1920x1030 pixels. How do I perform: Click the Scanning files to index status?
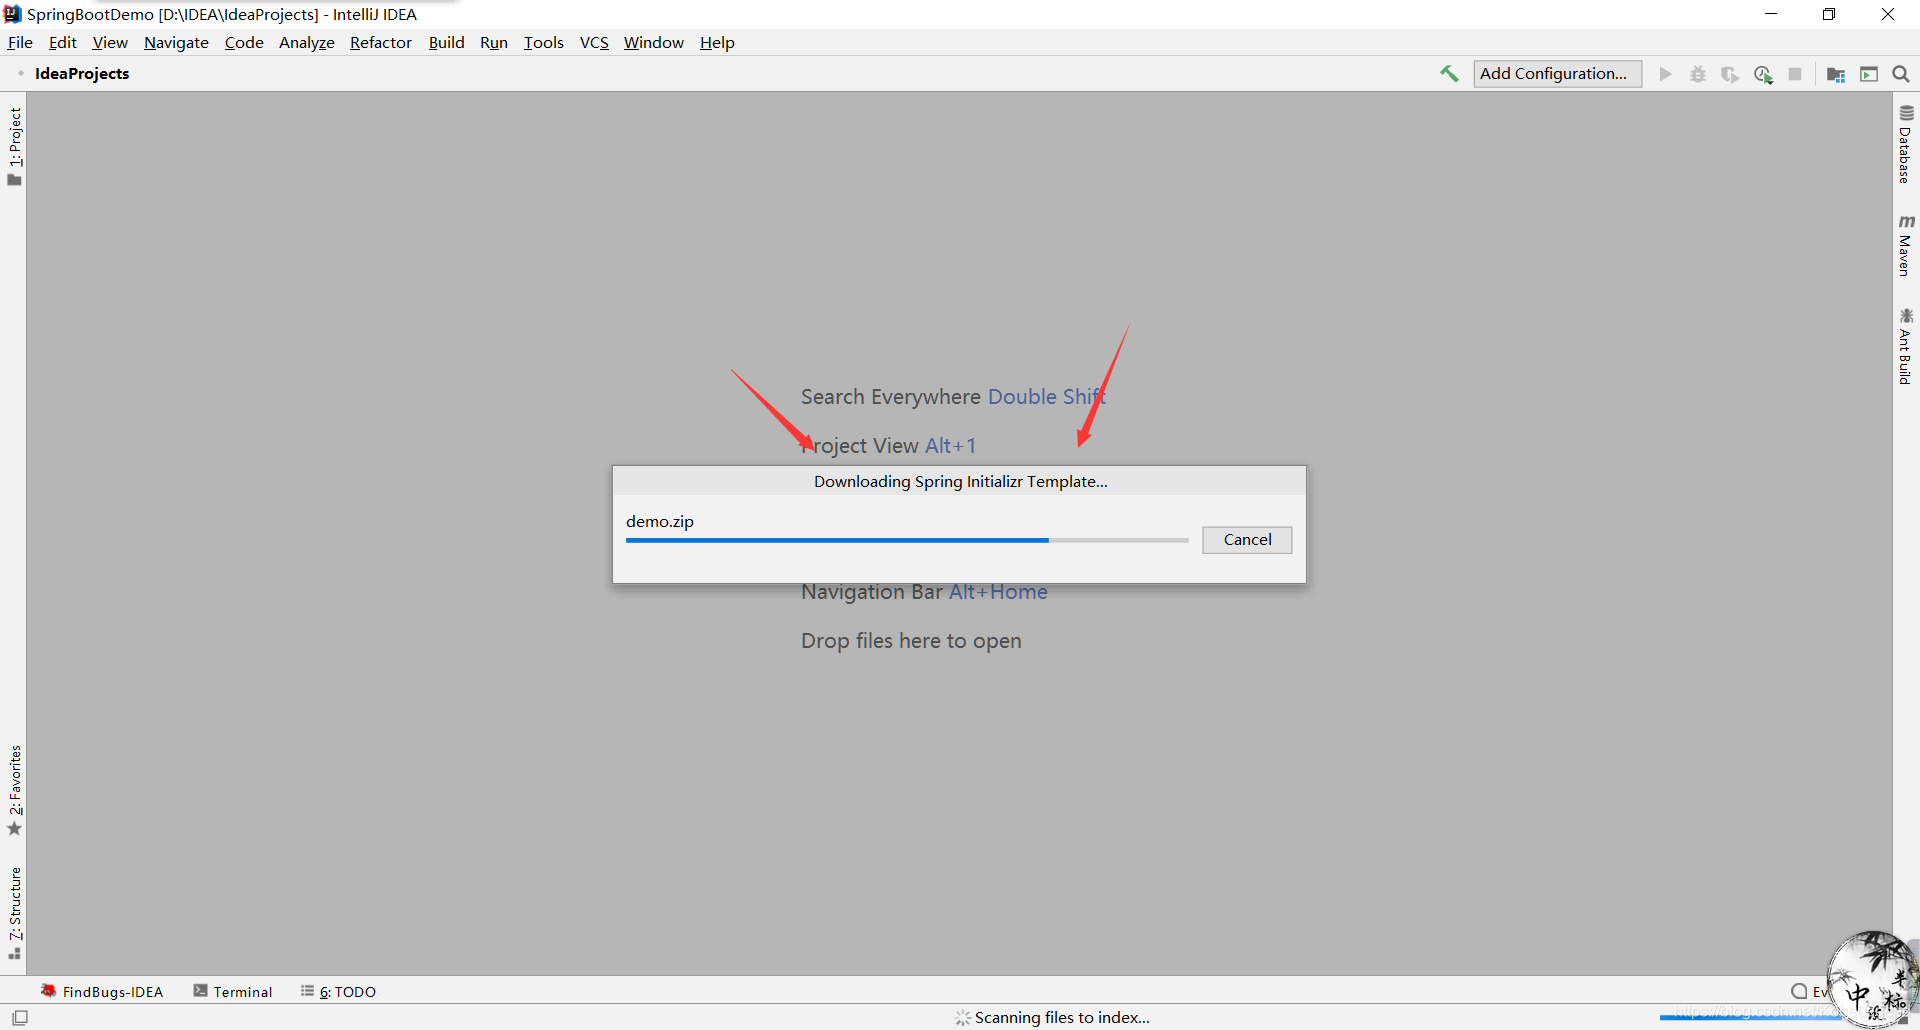(1062, 1018)
